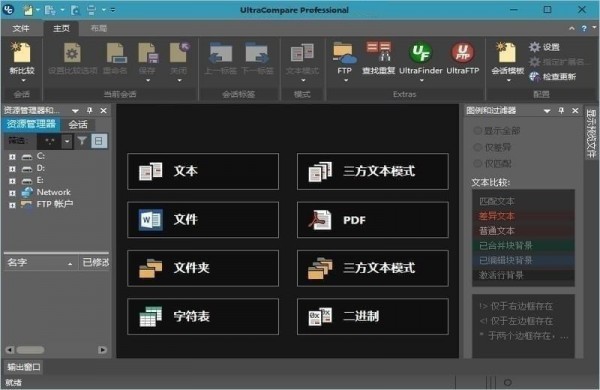
Task: Select the 仅匹配 radio button
Action: (x=478, y=164)
